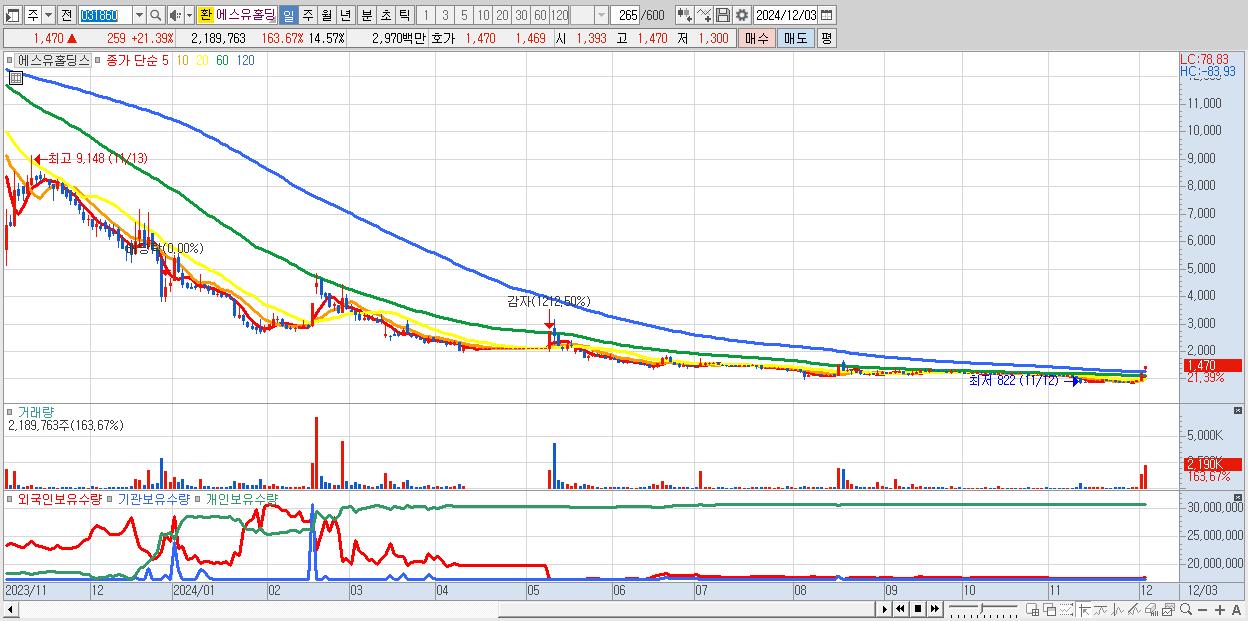The image size is (1248, 621).
Task: Click the speaker sound icon
Action: [x=175, y=15]
